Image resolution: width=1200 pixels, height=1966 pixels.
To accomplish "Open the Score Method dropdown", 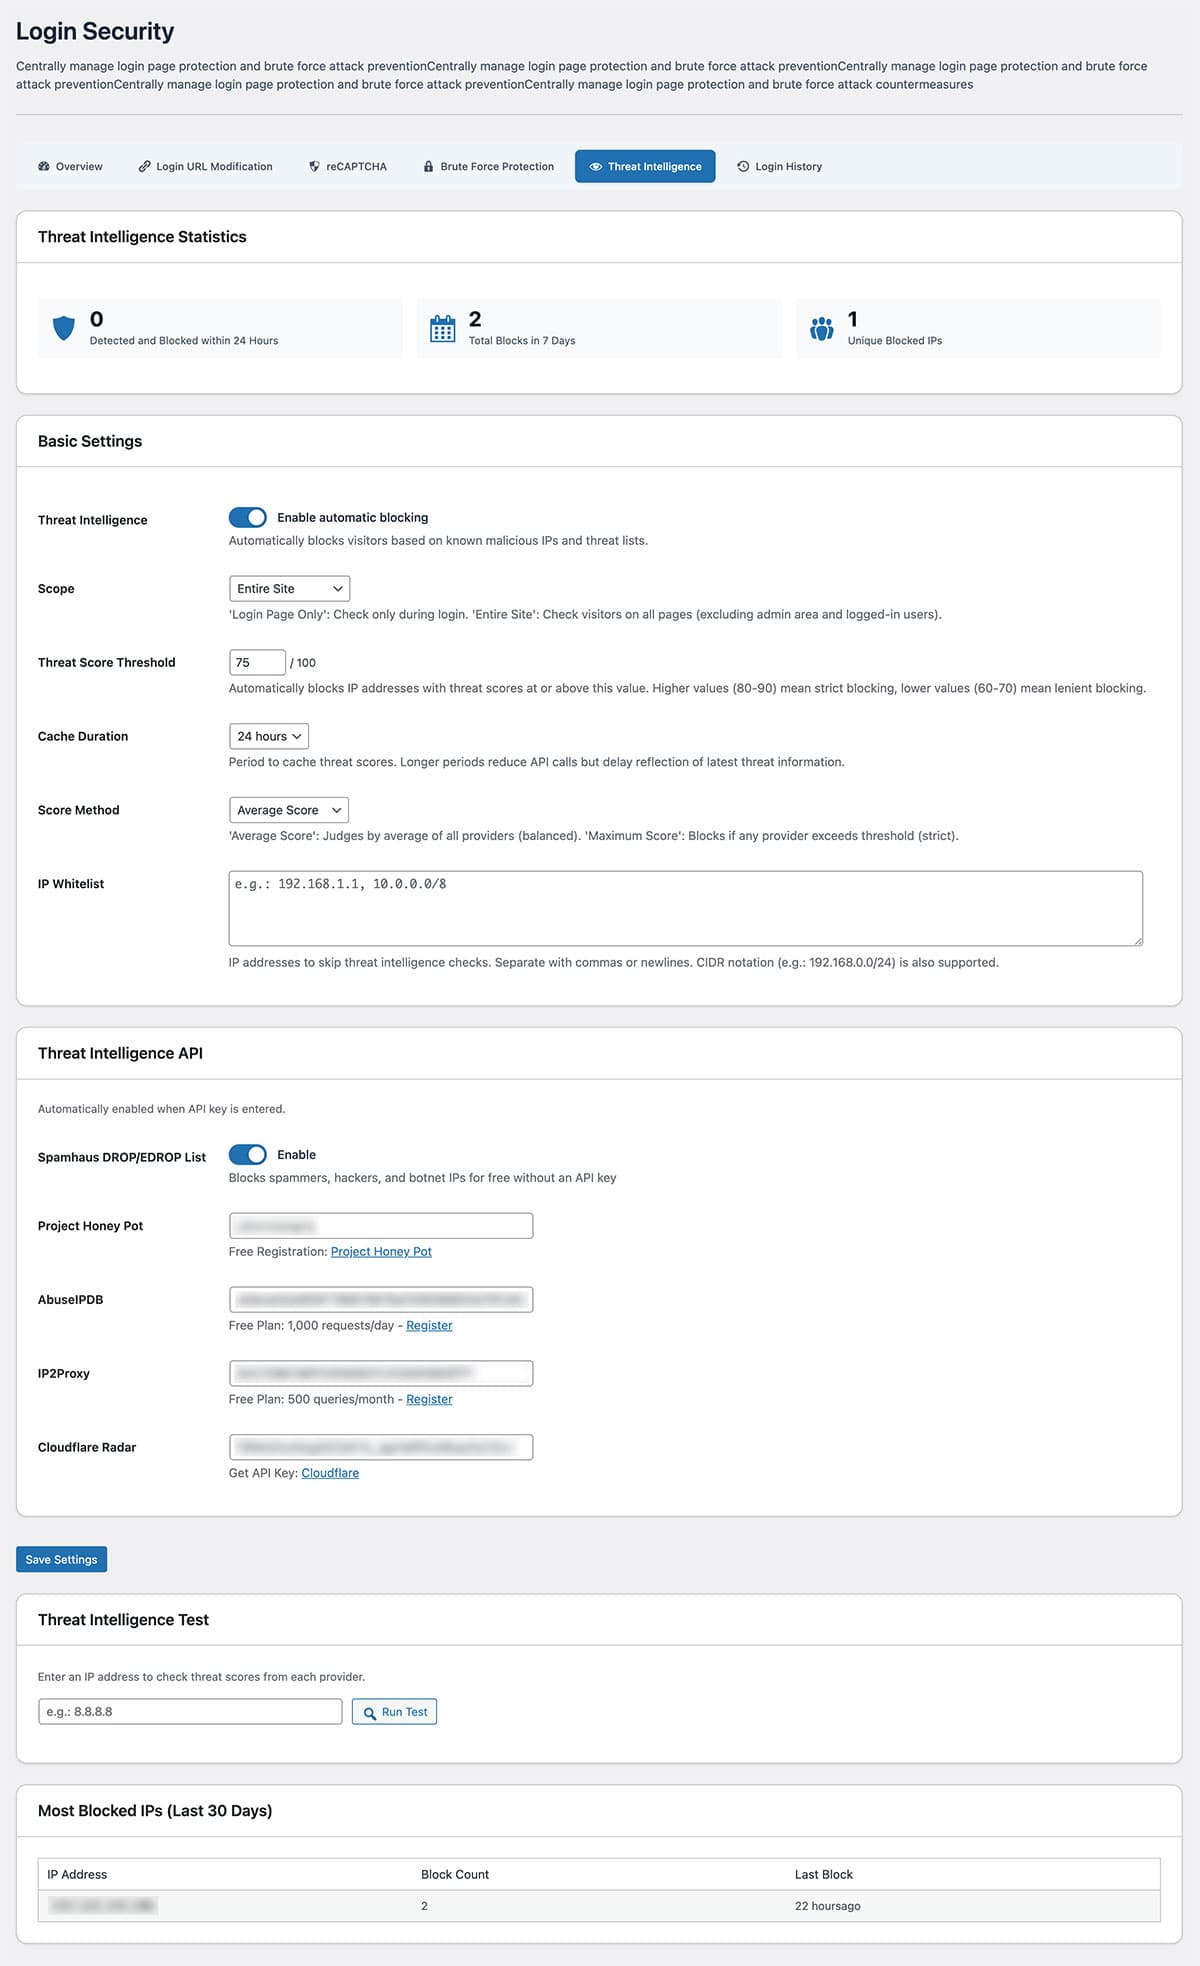I will tap(288, 810).
